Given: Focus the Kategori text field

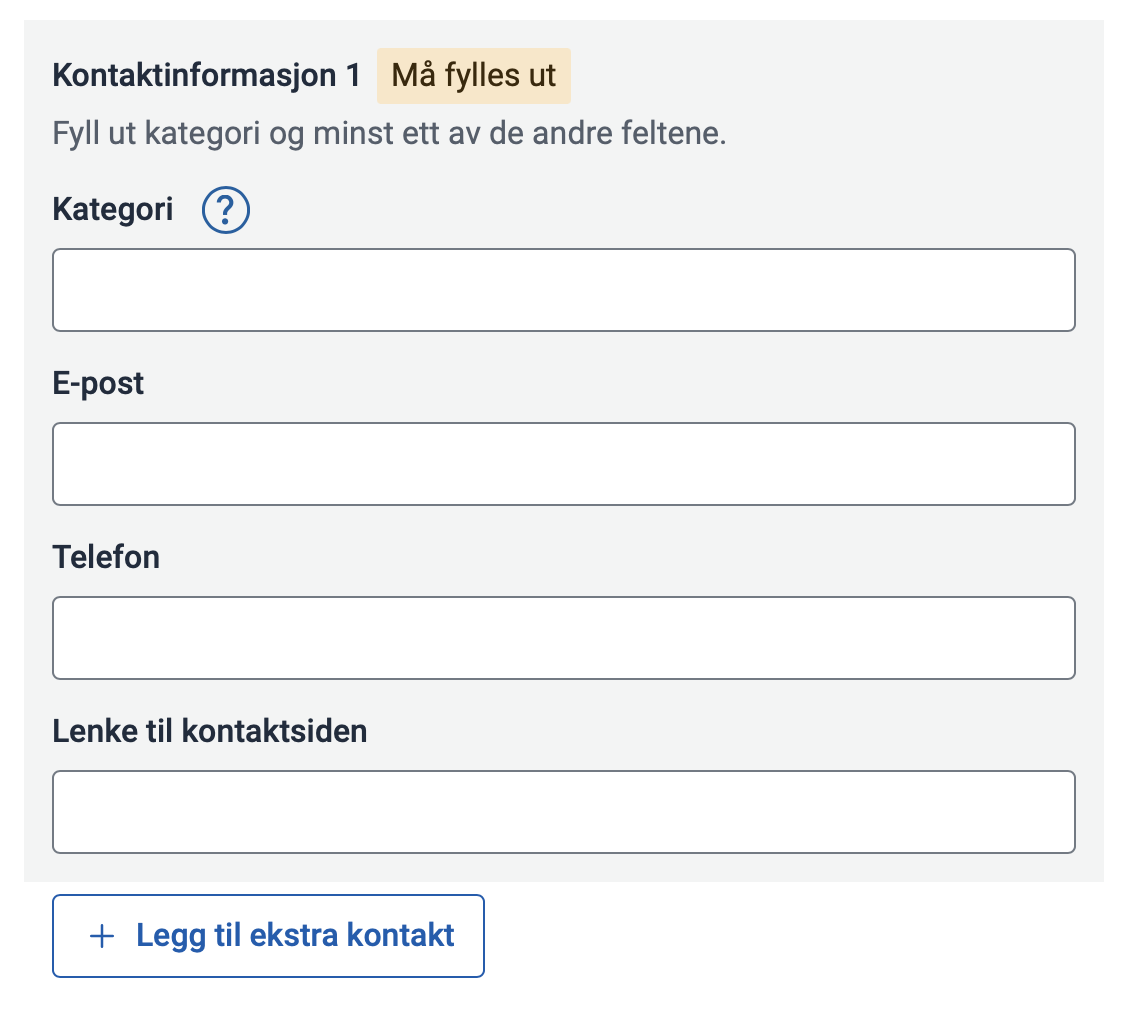Looking at the screenshot, I should (x=563, y=290).
